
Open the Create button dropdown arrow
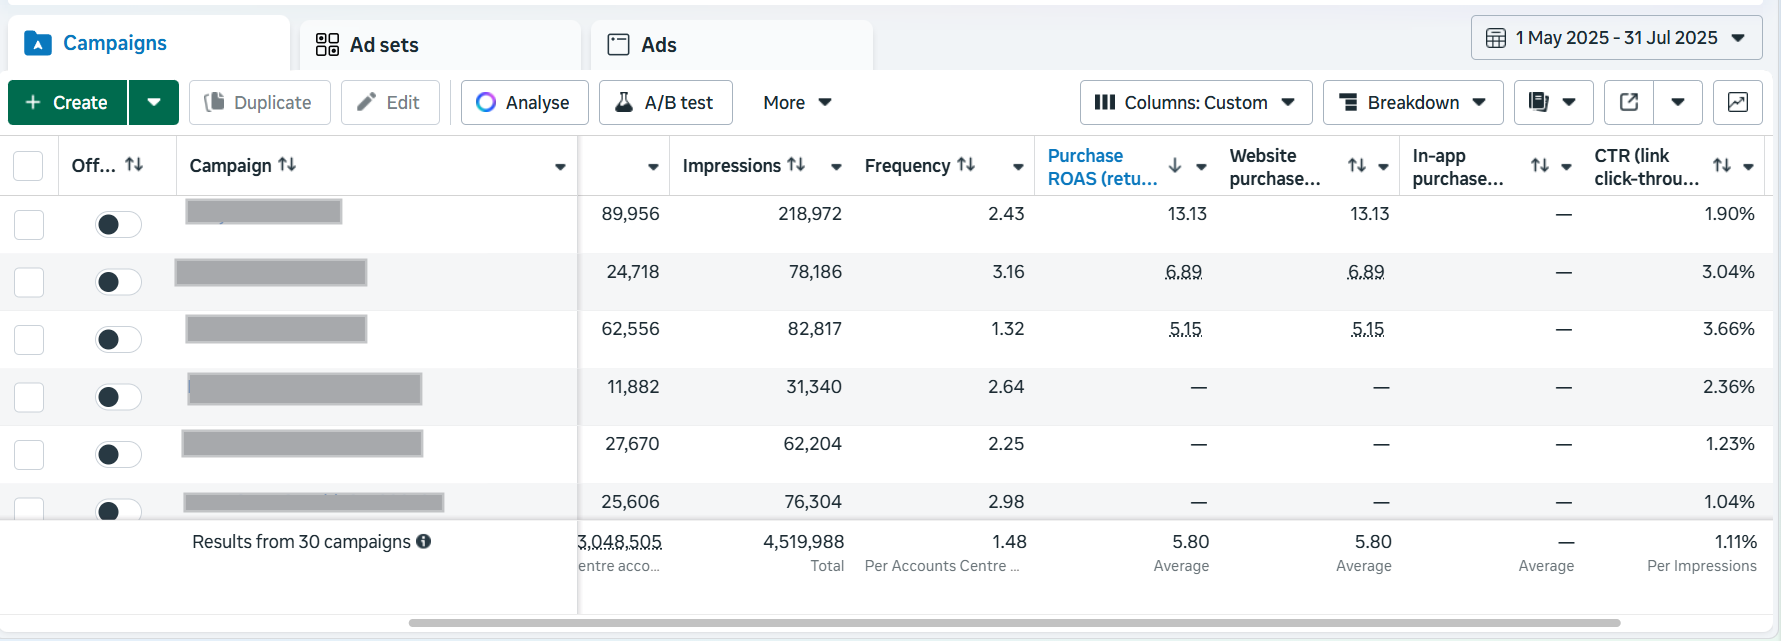(154, 102)
